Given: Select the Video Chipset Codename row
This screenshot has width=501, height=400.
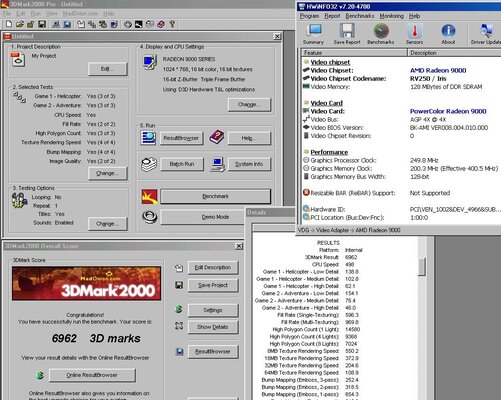Looking at the screenshot, I should (401, 79).
